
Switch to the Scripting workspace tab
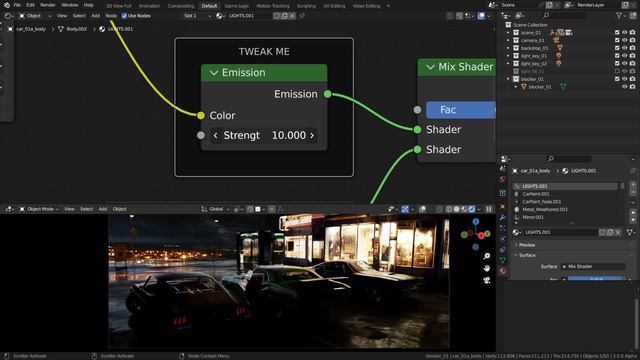[x=306, y=6]
